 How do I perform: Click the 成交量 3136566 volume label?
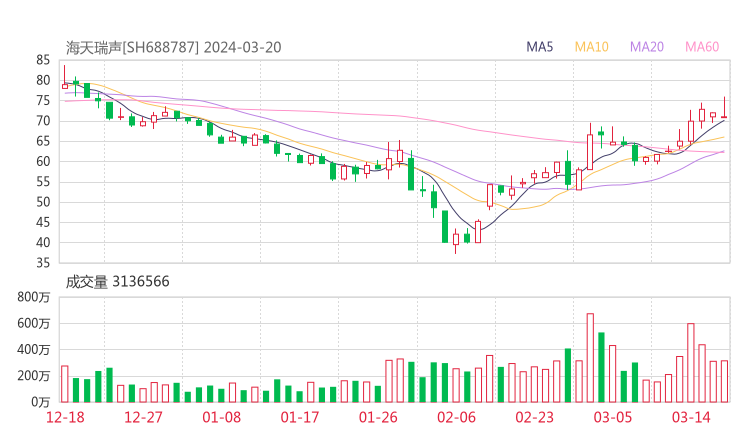[117, 282]
